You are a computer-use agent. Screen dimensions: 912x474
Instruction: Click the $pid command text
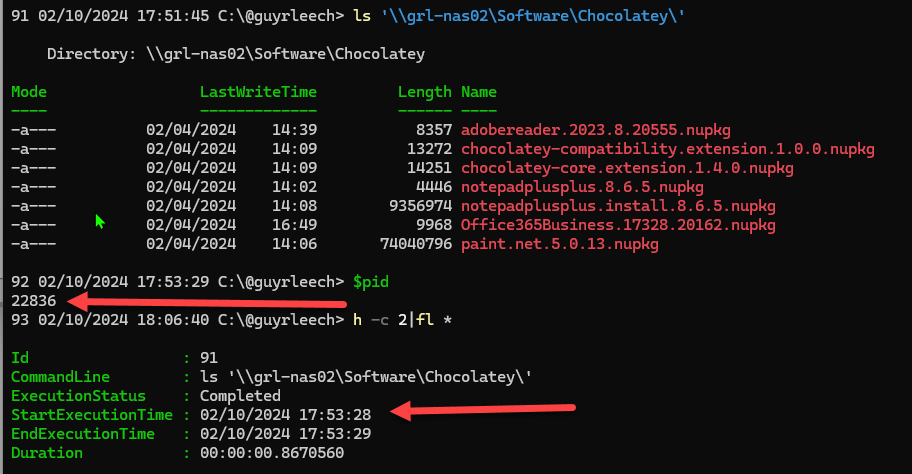pyautogui.click(x=371, y=282)
